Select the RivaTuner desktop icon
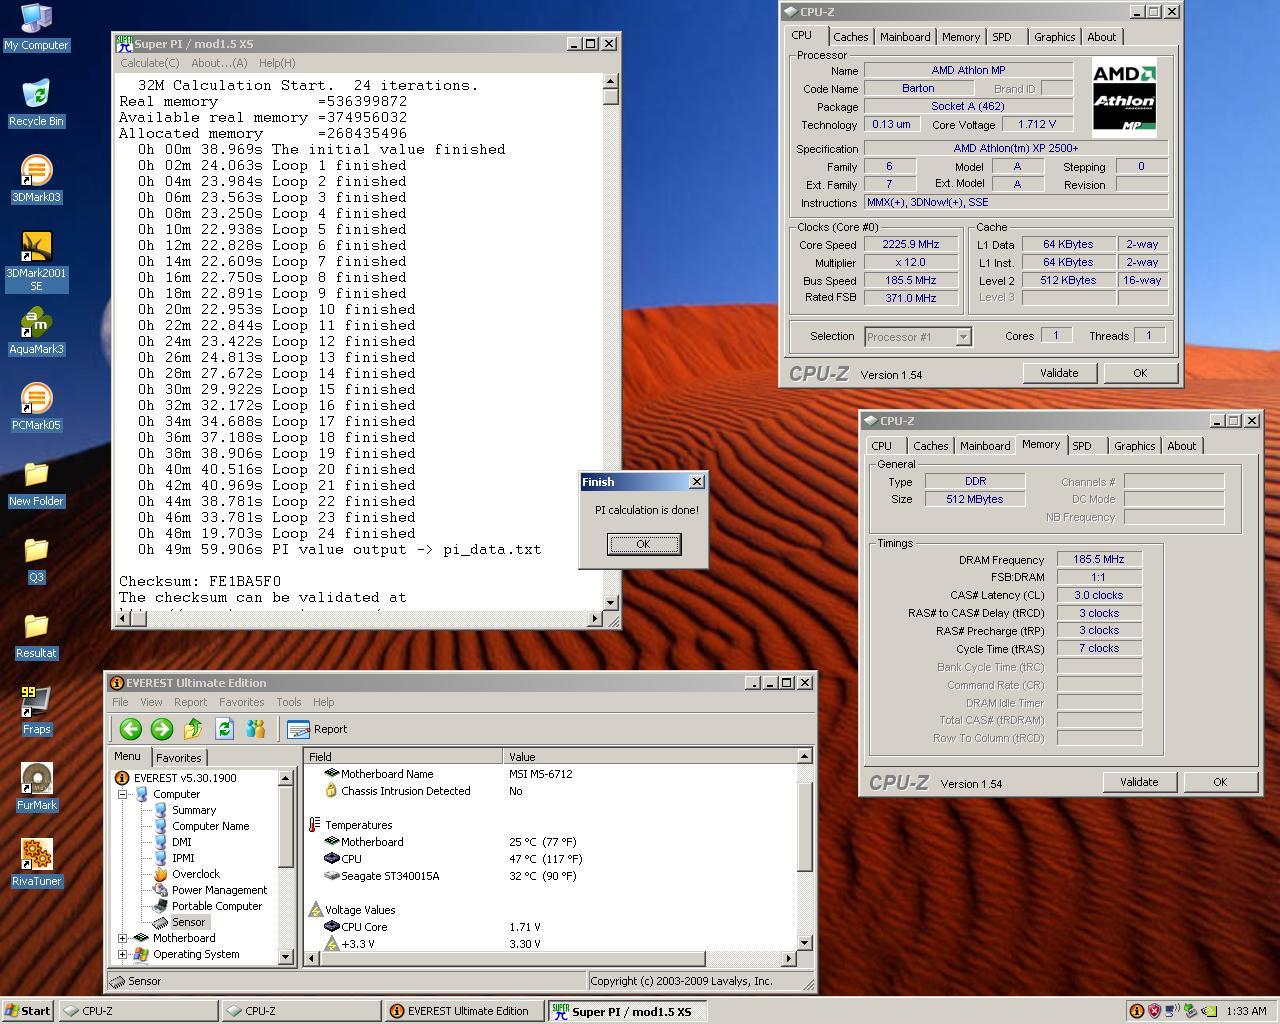 coord(36,864)
